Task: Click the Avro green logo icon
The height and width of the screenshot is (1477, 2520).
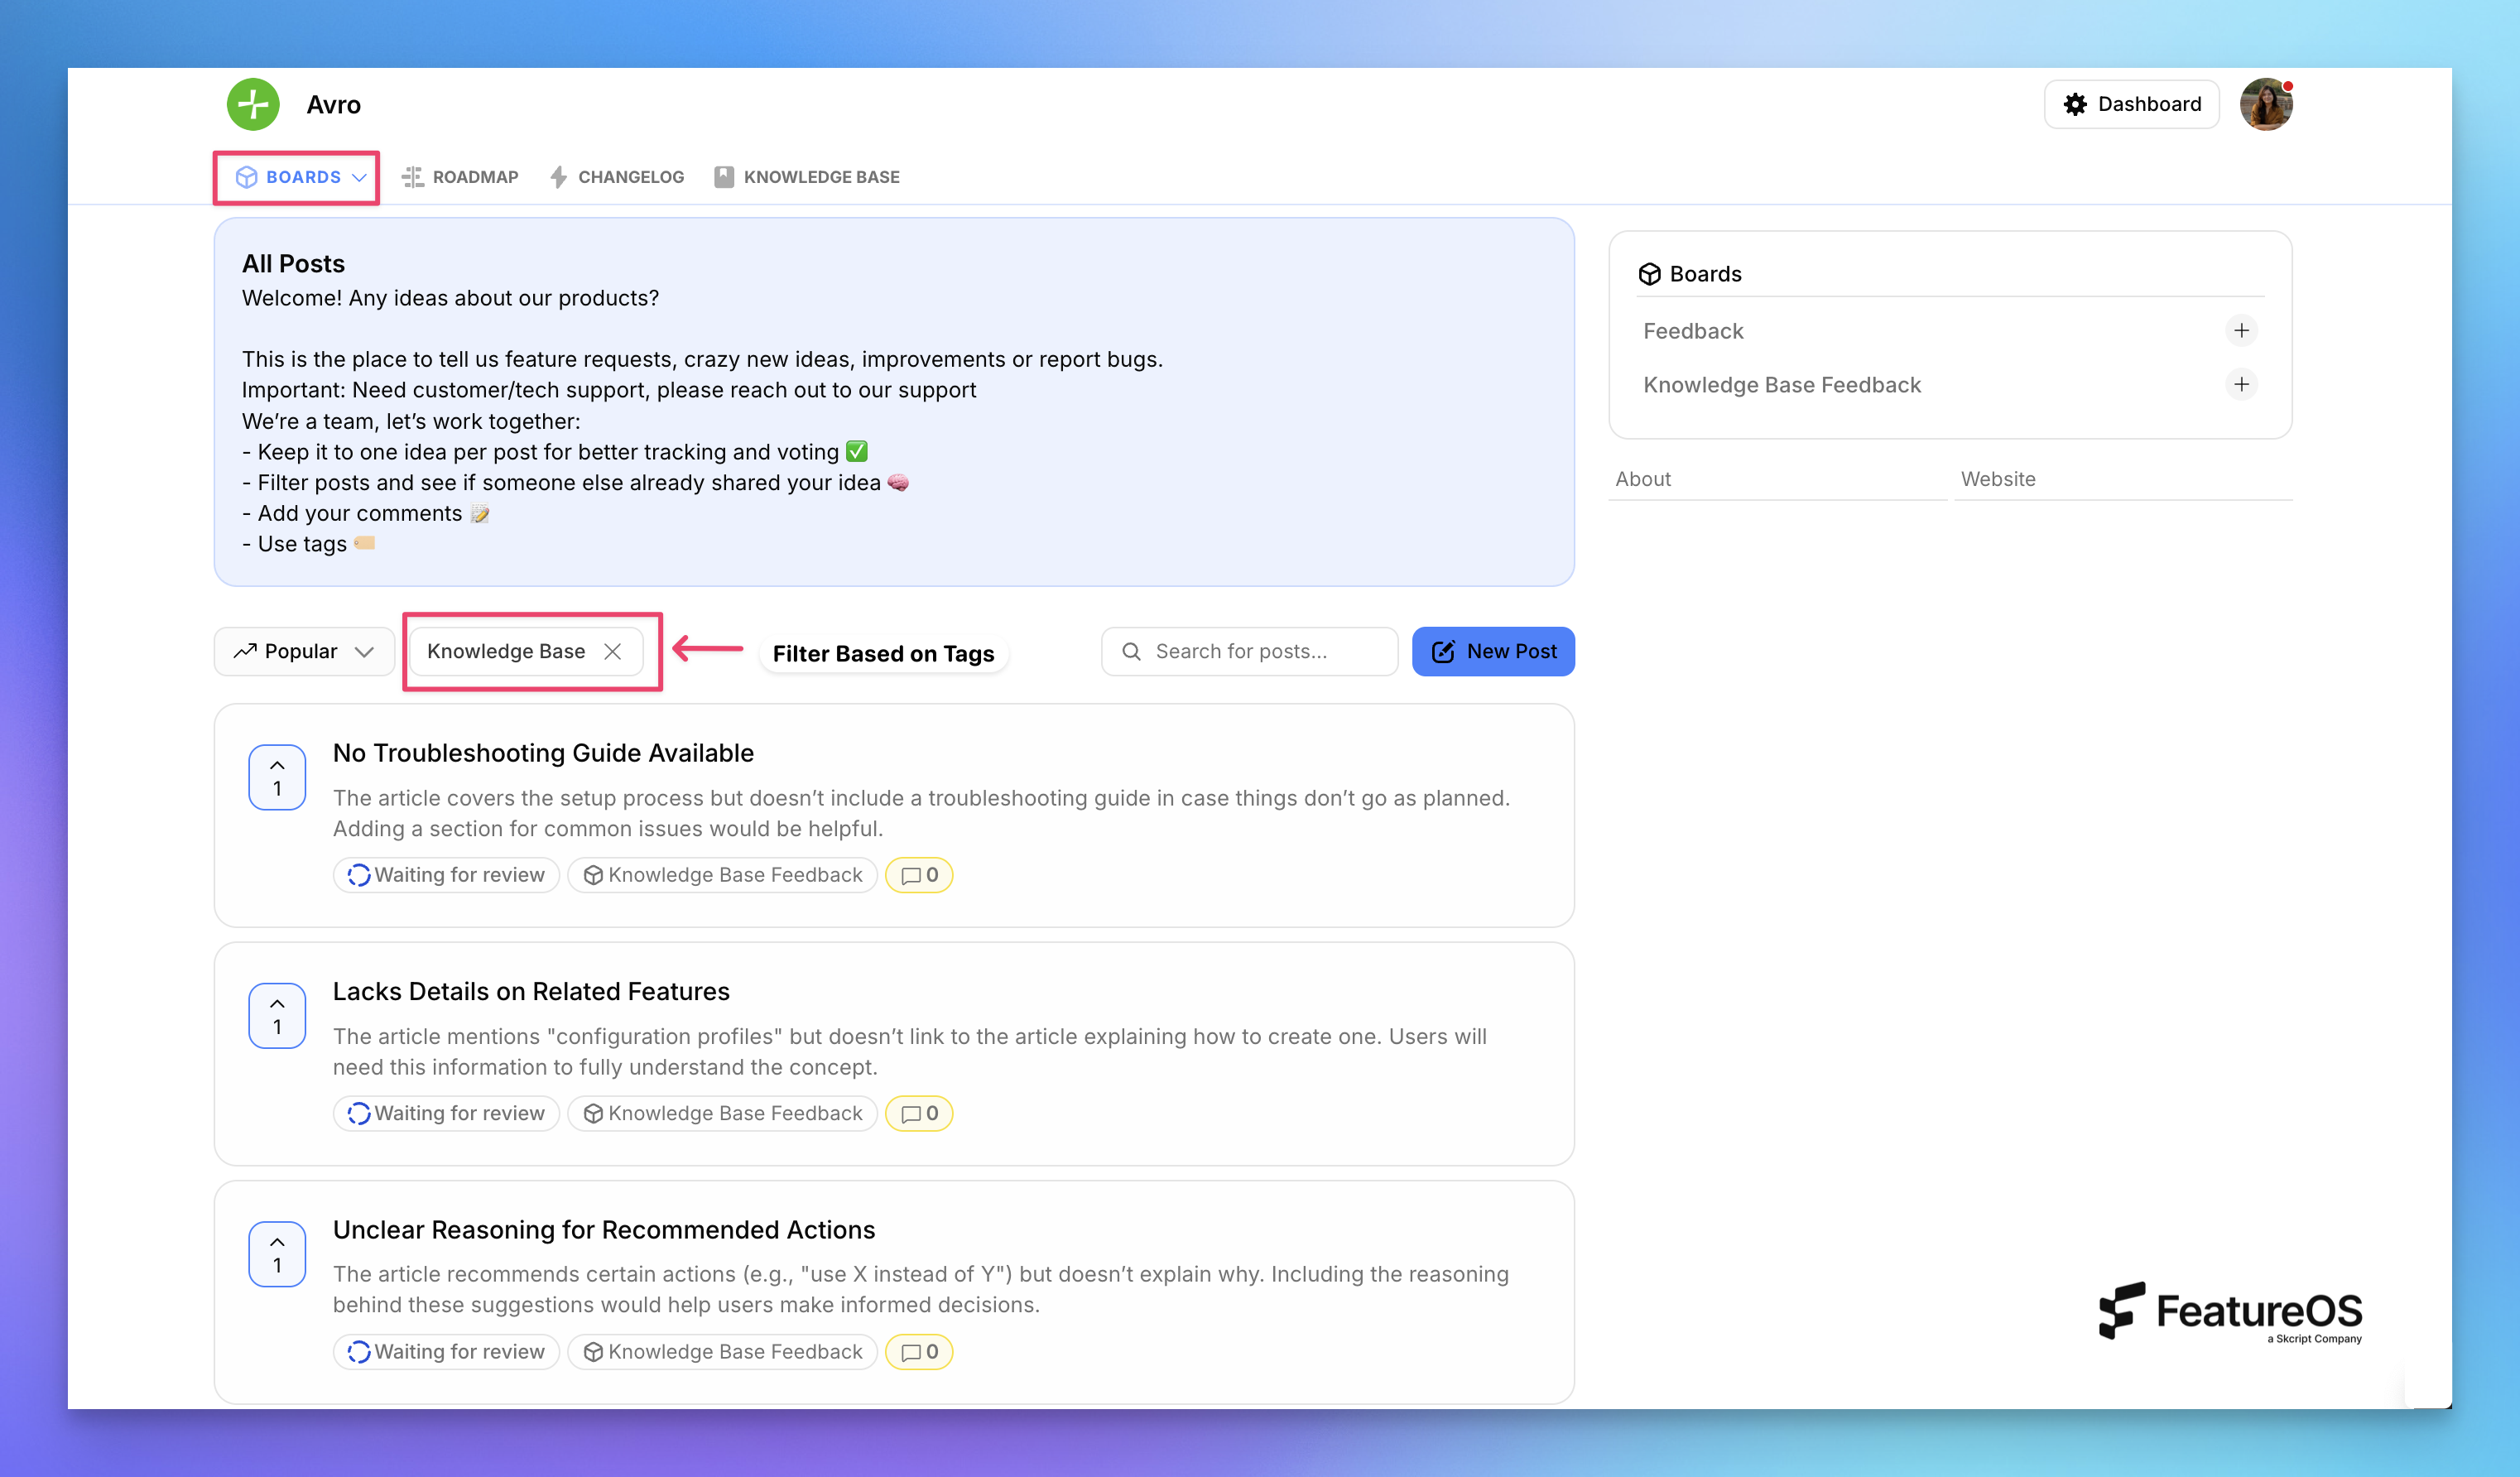Action: click(253, 103)
